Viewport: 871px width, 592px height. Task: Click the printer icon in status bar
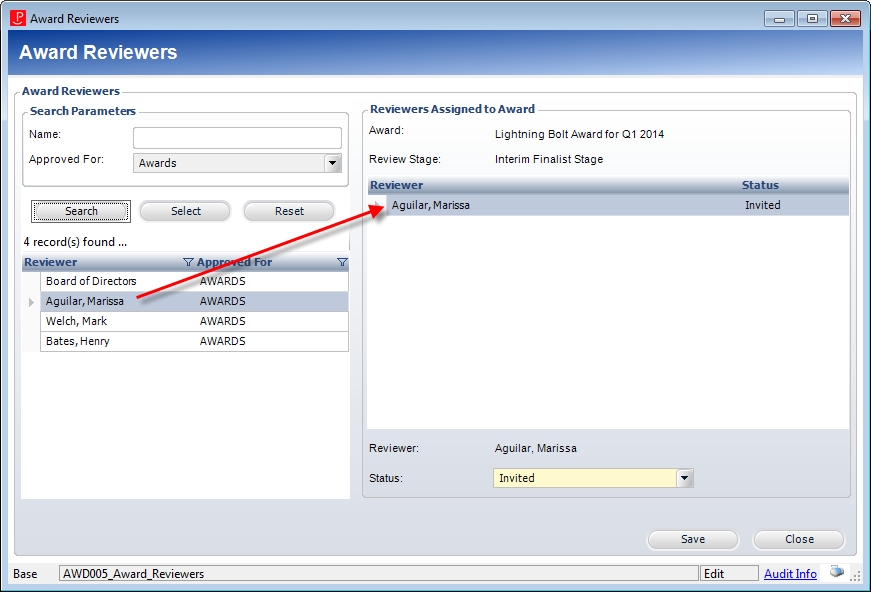point(837,571)
